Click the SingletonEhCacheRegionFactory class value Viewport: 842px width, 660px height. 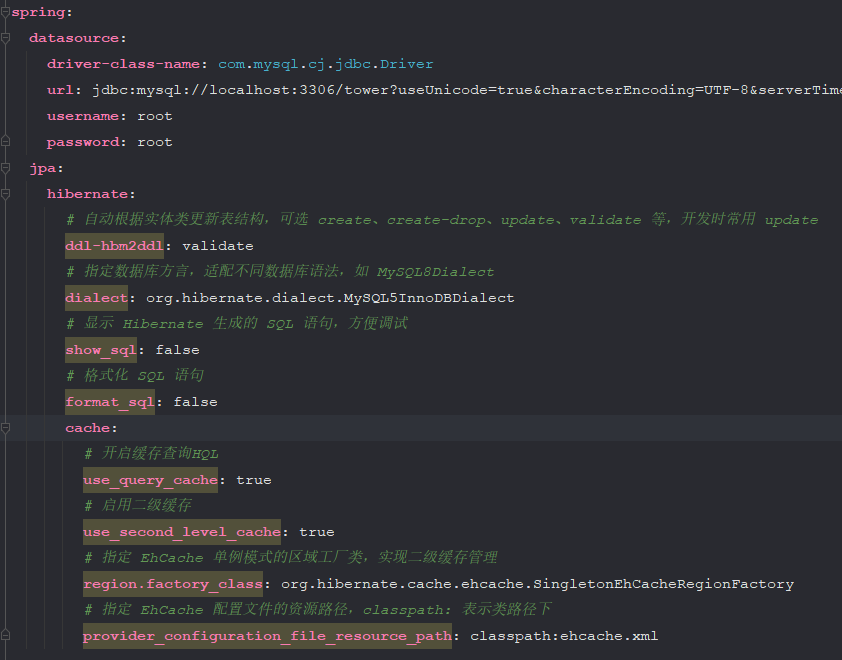point(537,584)
